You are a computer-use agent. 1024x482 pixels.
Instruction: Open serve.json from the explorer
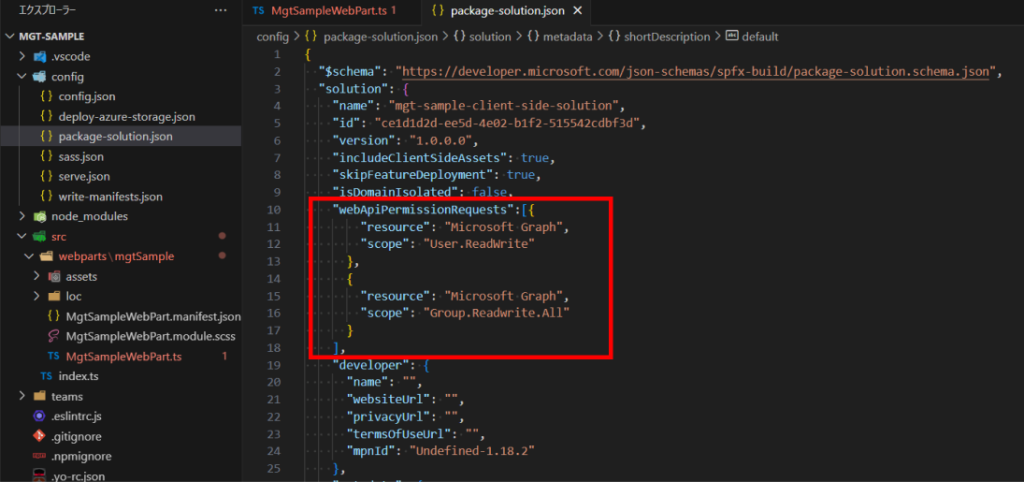[84, 176]
